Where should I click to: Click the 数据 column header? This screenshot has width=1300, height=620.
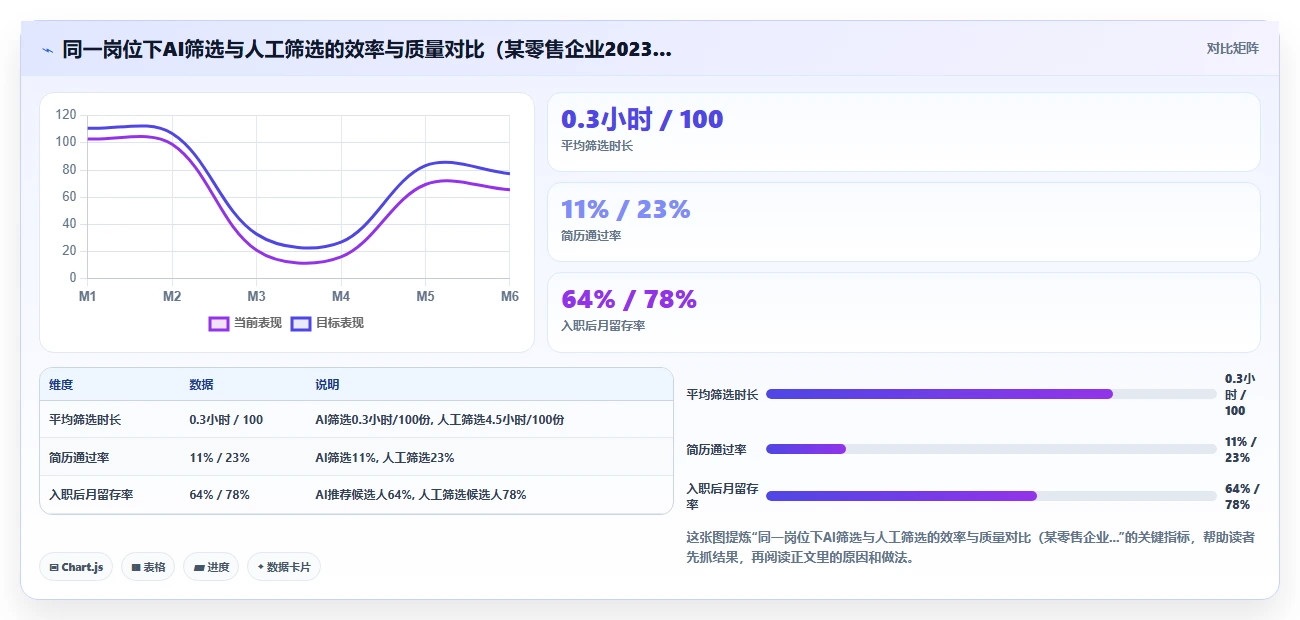click(x=201, y=385)
